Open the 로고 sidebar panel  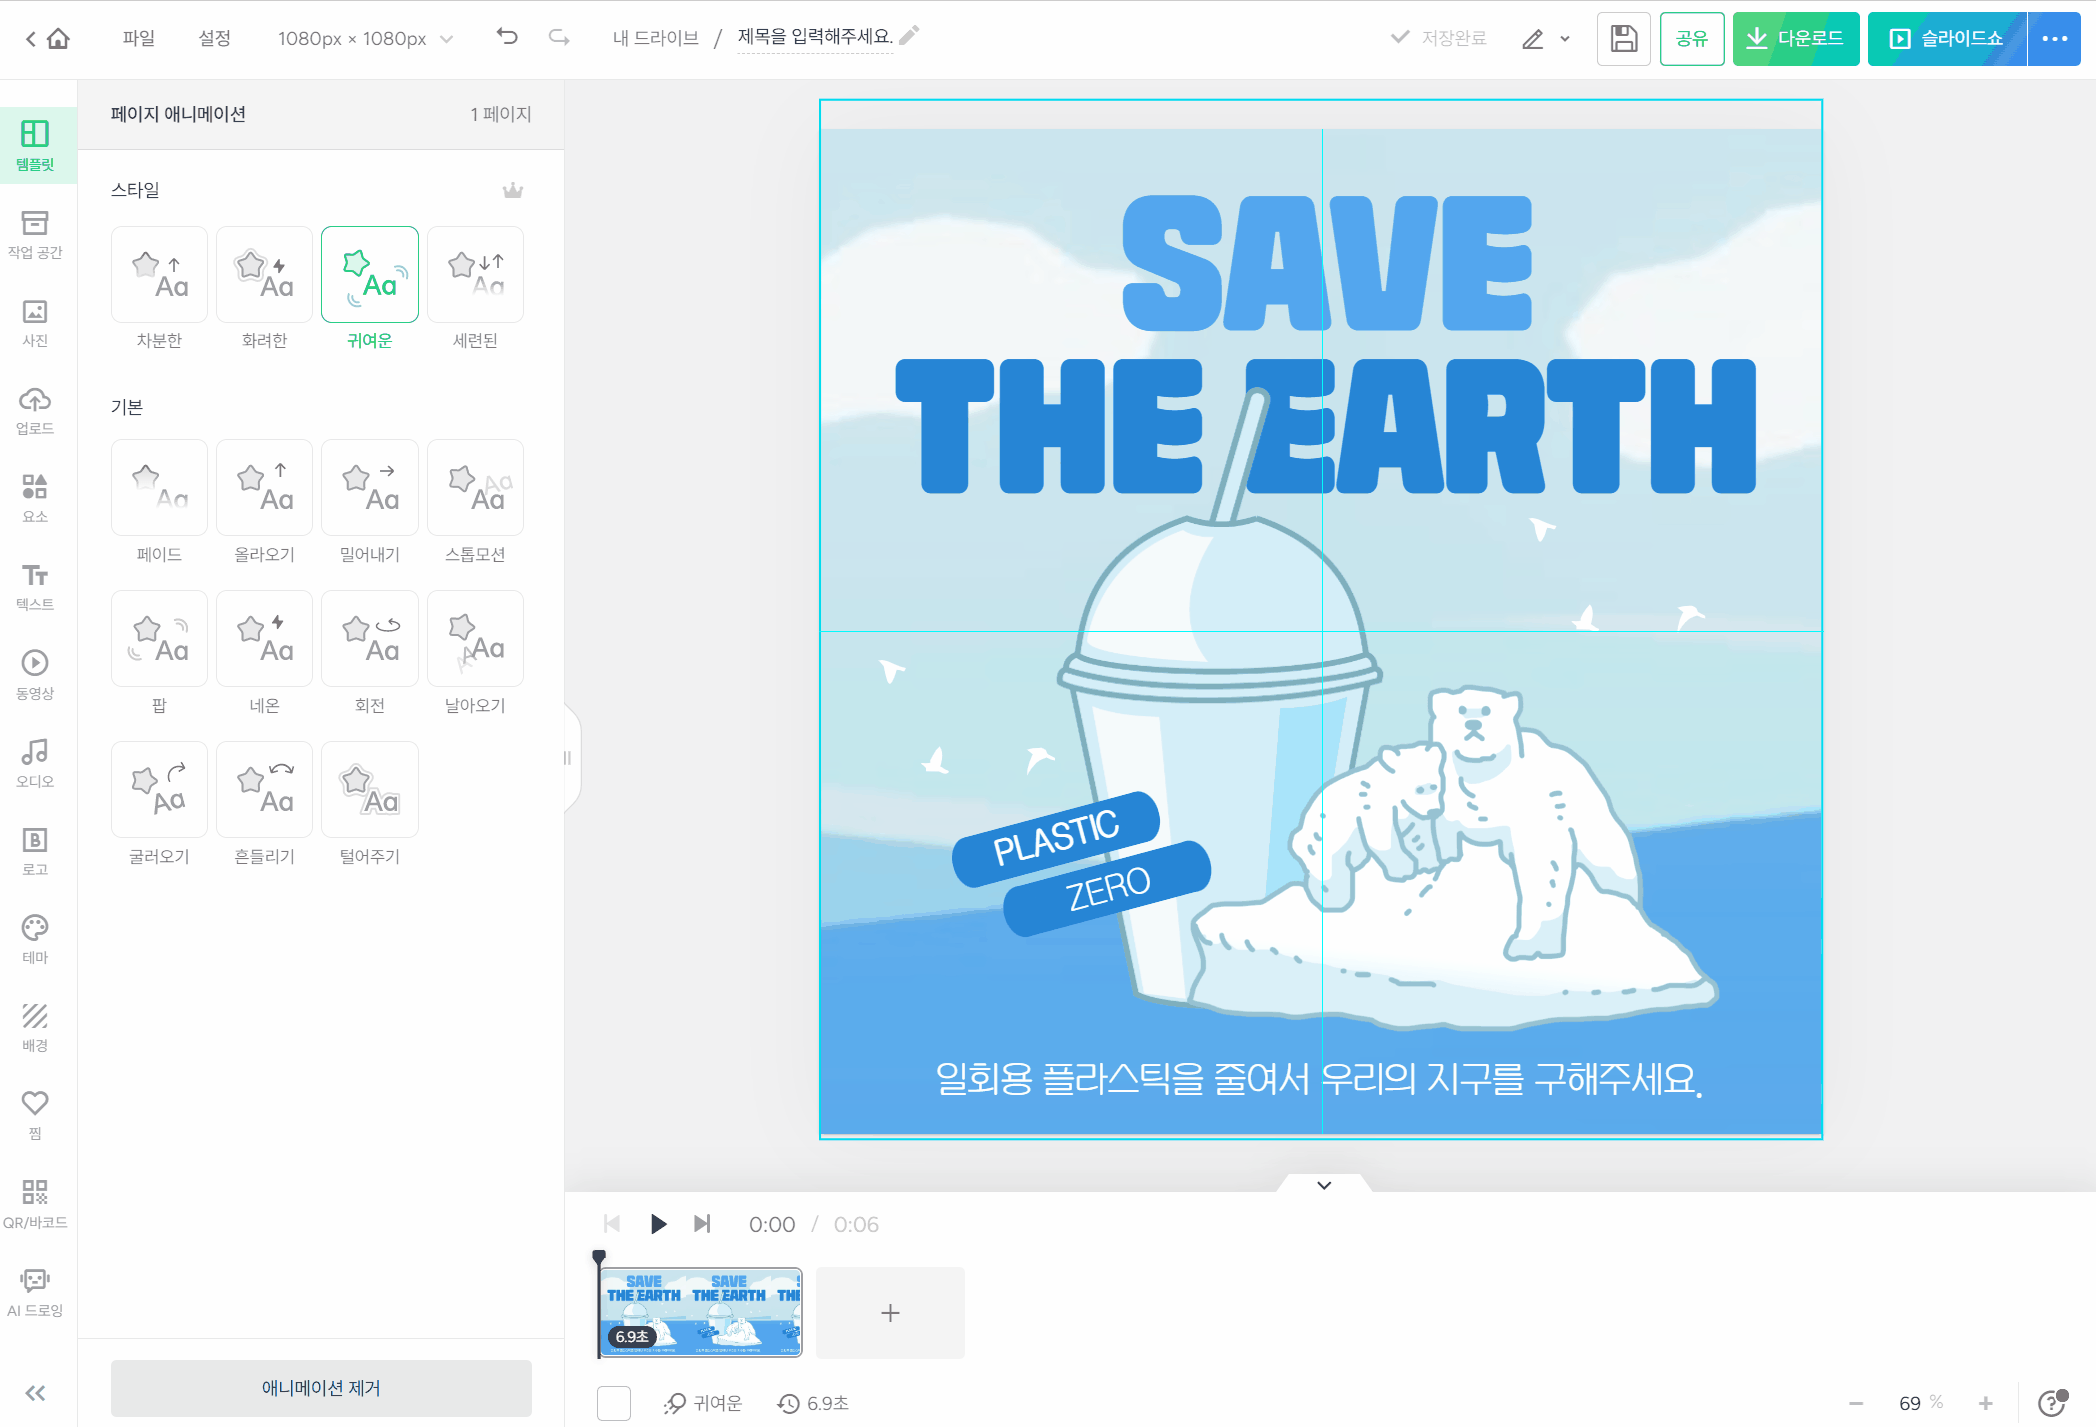[x=36, y=851]
